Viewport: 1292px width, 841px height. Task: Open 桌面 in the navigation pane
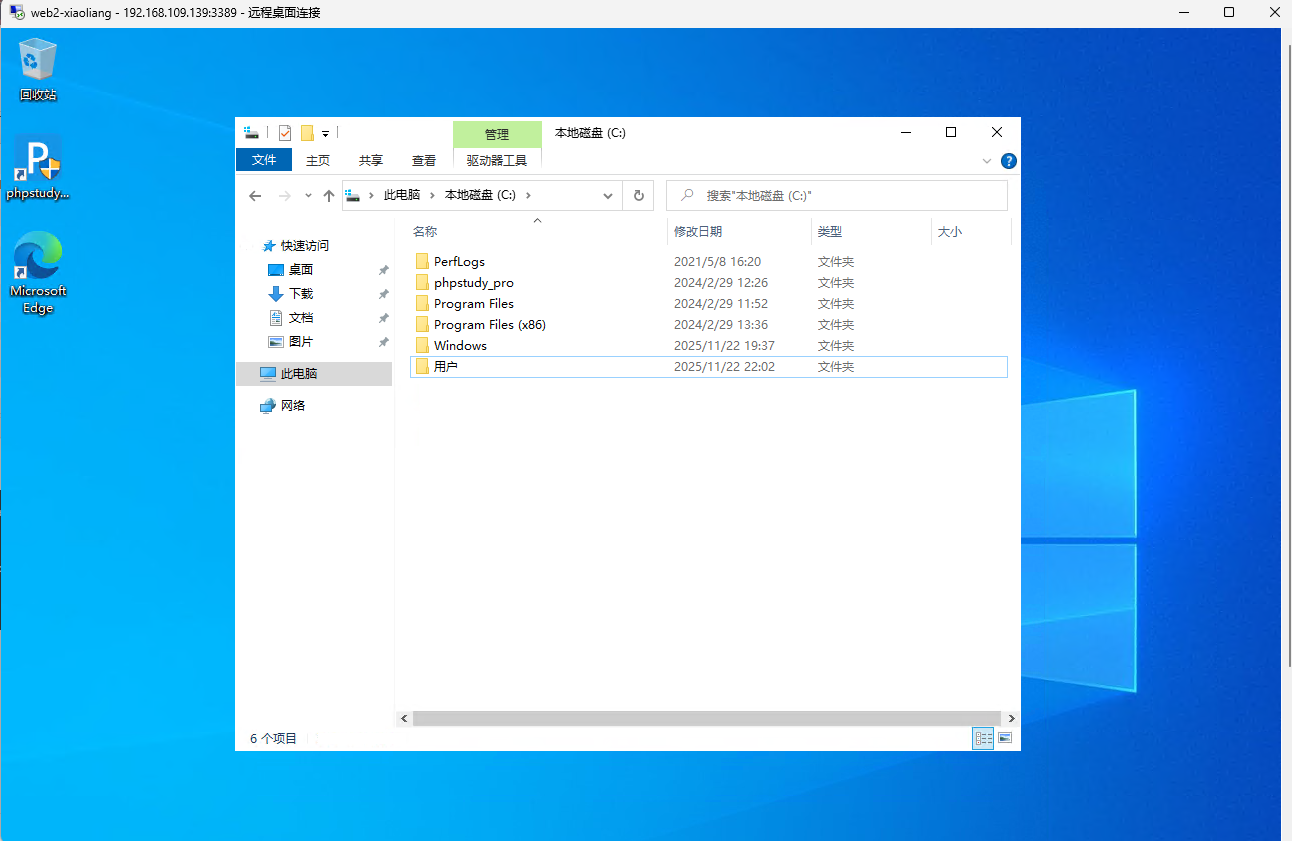coord(301,270)
